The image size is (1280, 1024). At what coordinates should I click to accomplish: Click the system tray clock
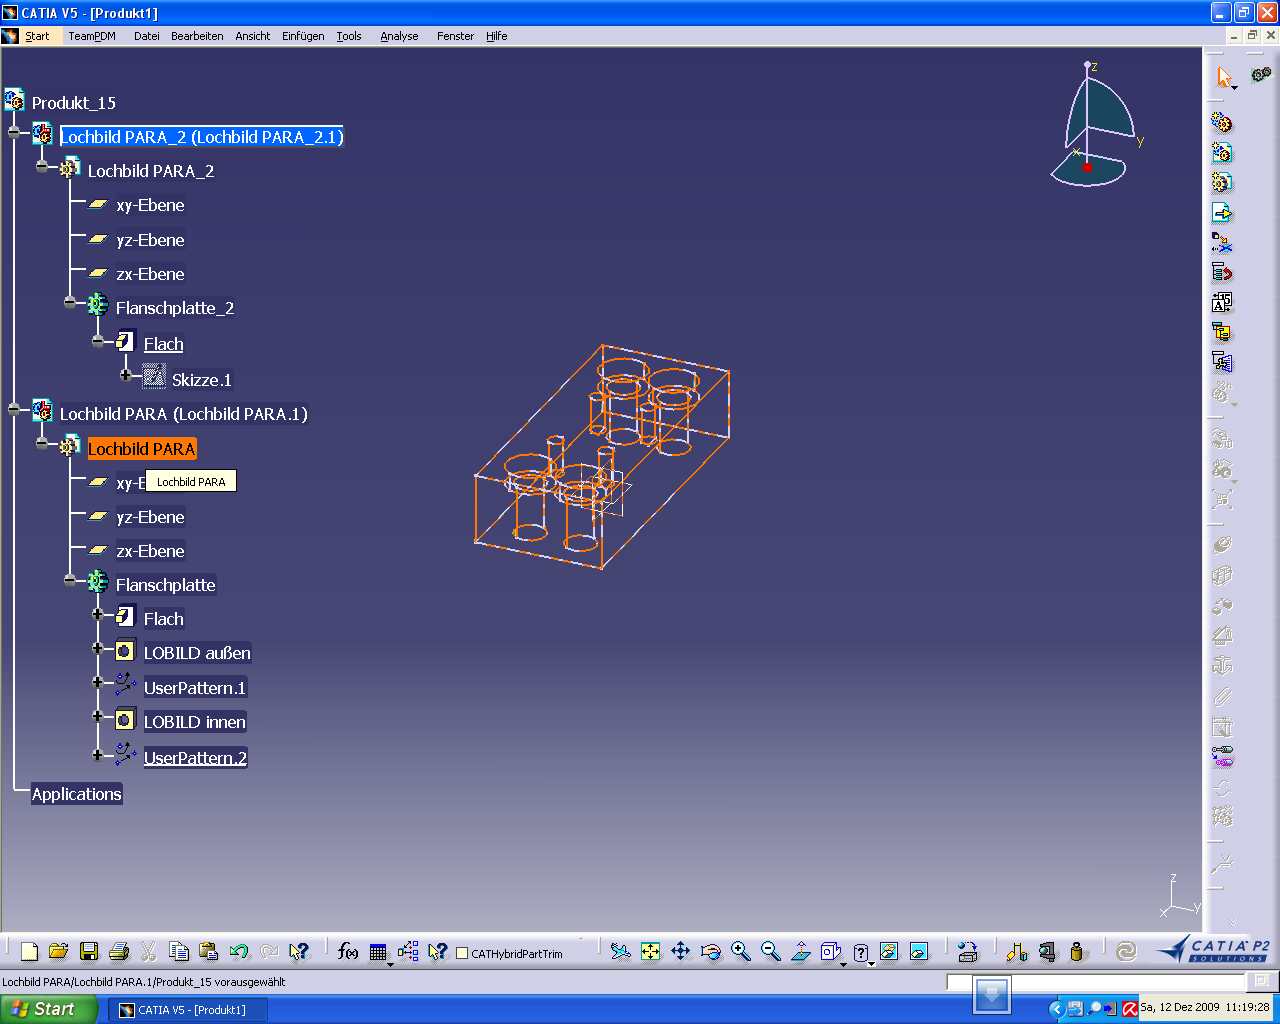[1205, 1008]
